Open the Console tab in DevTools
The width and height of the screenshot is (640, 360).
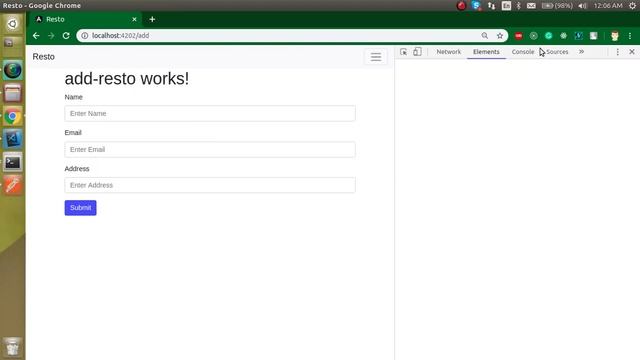pyautogui.click(x=523, y=52)
